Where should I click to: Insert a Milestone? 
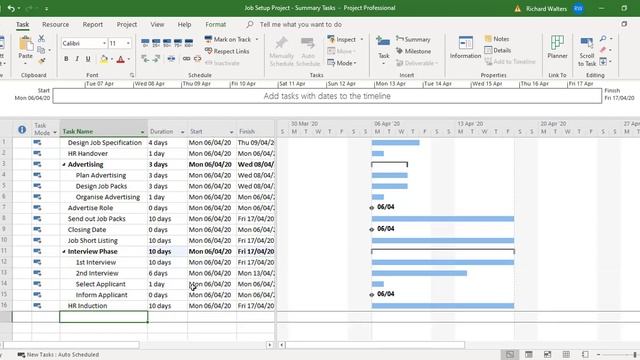[413, 51]
